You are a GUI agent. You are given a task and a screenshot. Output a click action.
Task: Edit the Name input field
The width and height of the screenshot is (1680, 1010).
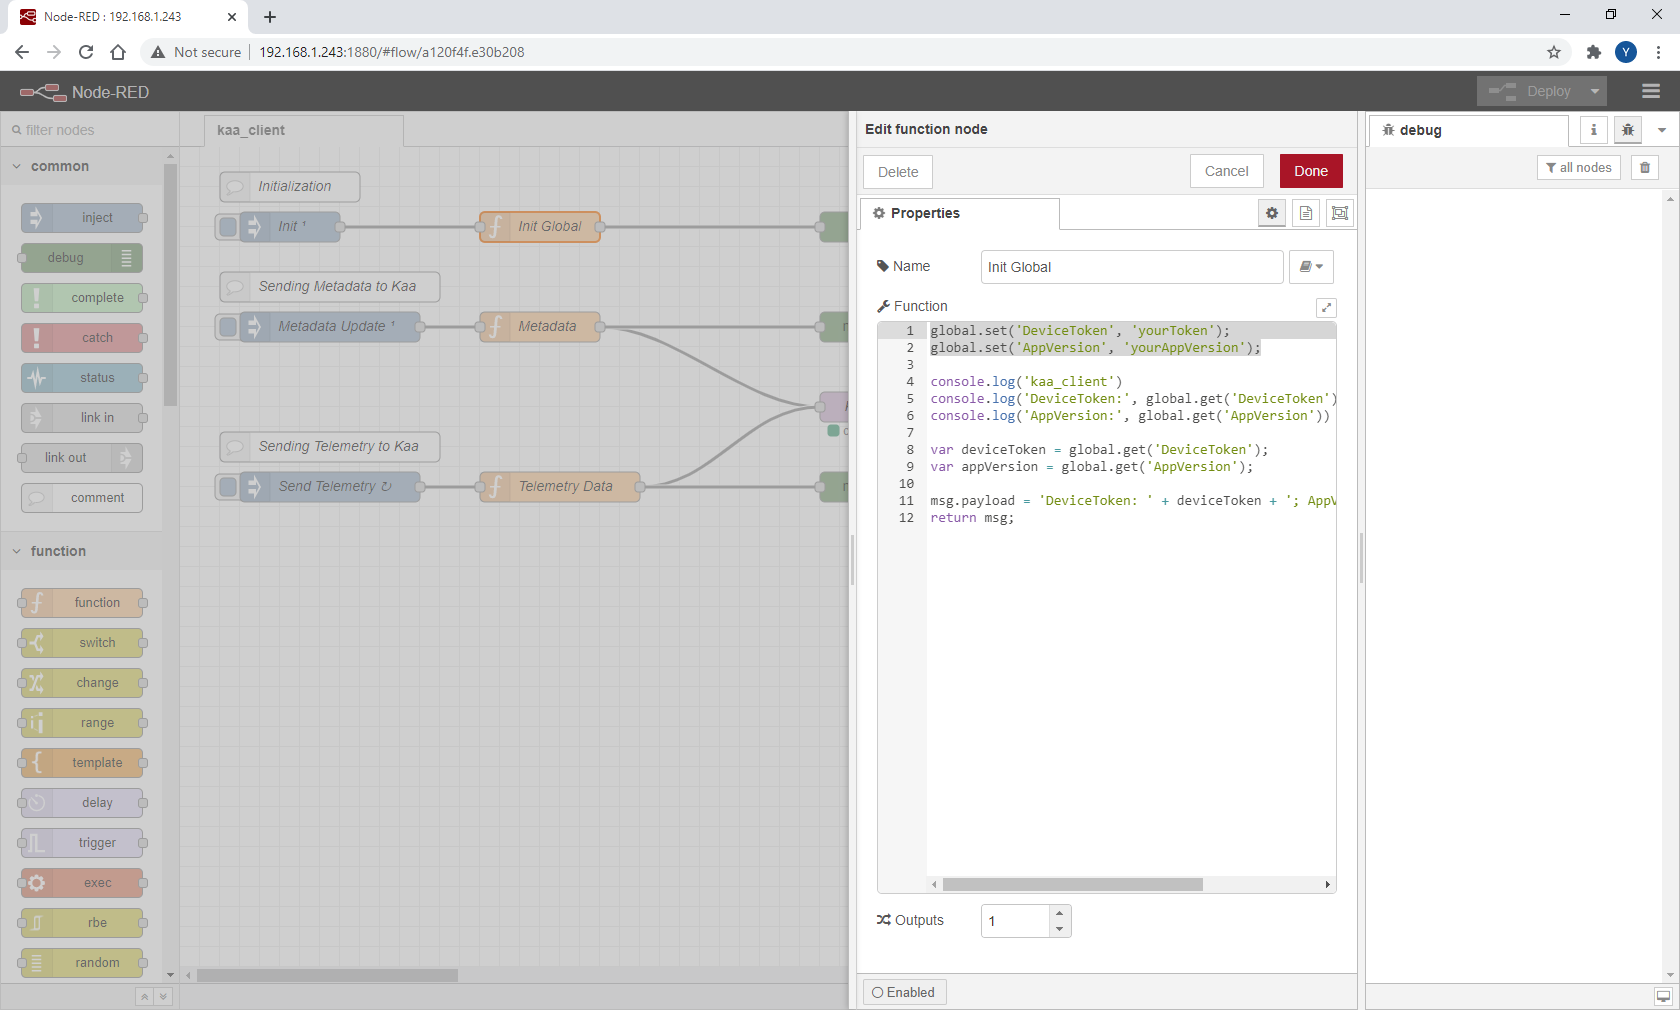[x=1132, y=267]
